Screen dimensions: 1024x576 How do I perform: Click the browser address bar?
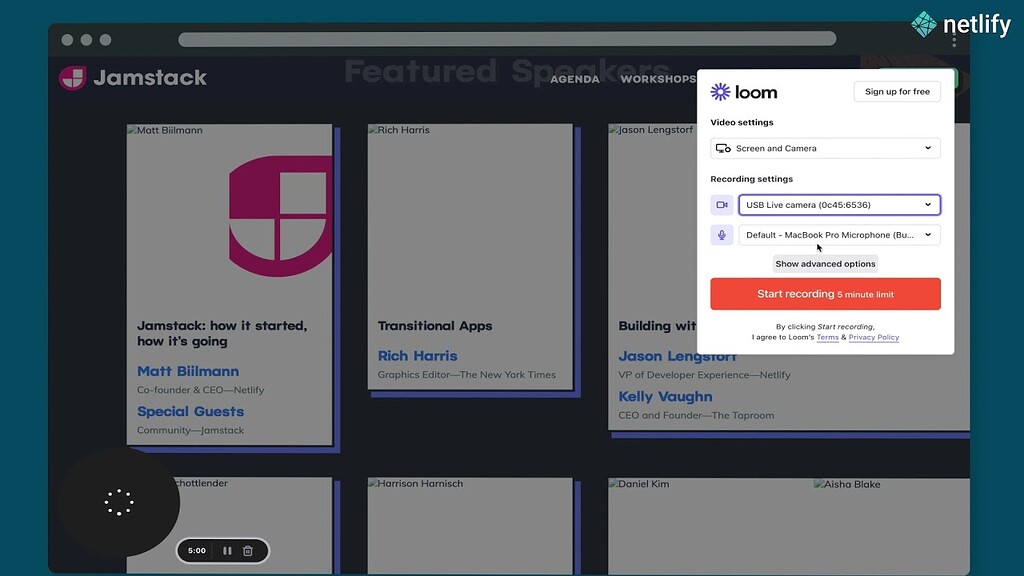coord(507,39)
